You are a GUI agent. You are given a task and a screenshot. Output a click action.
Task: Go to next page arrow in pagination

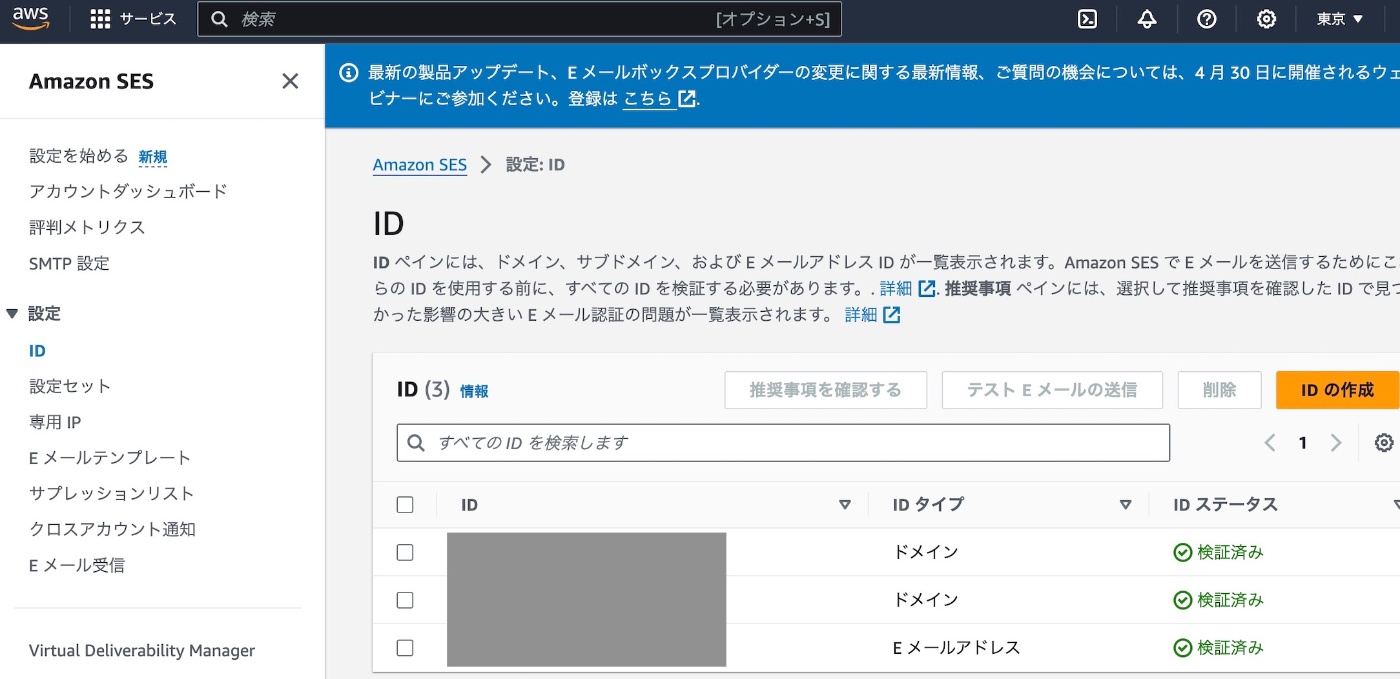[1335, 443]
